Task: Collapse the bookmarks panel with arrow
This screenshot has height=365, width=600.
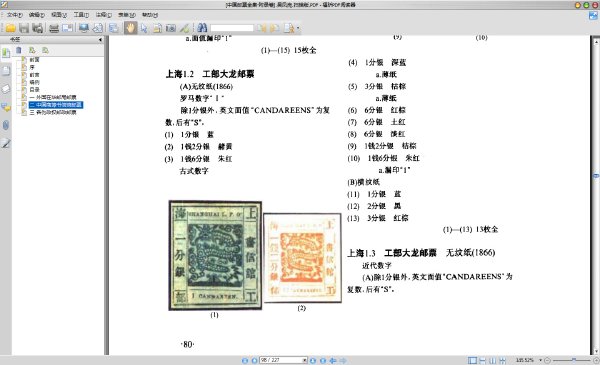Action: coord(100,39)
